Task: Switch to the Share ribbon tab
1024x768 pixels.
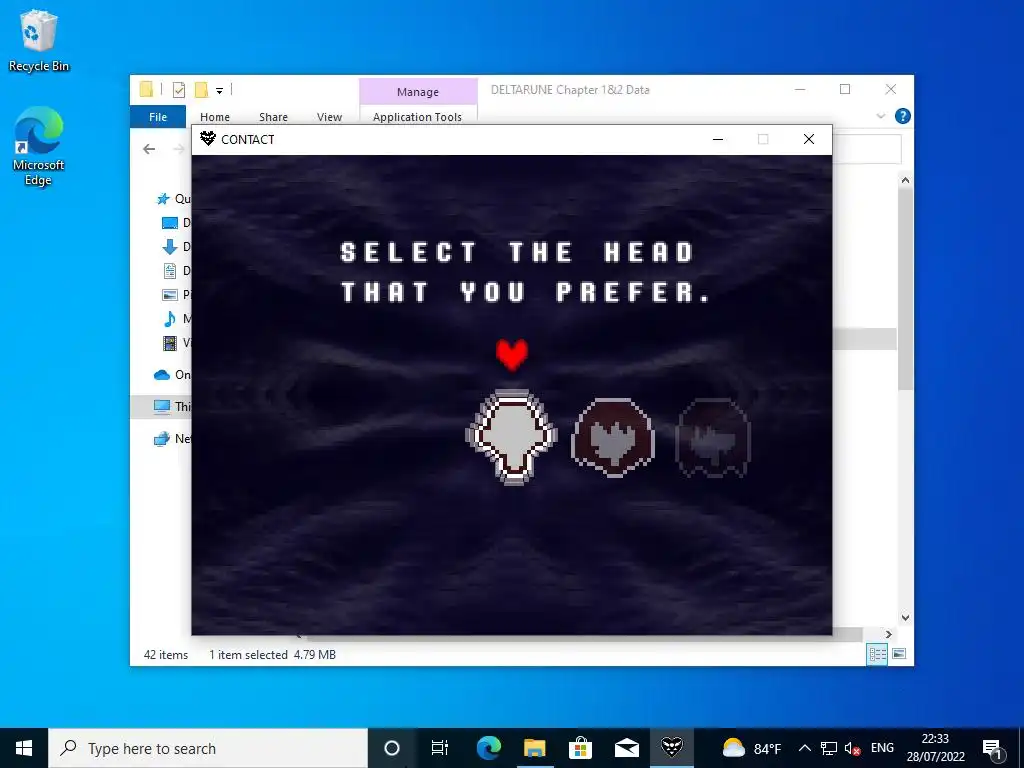Action: click(273, 117)
